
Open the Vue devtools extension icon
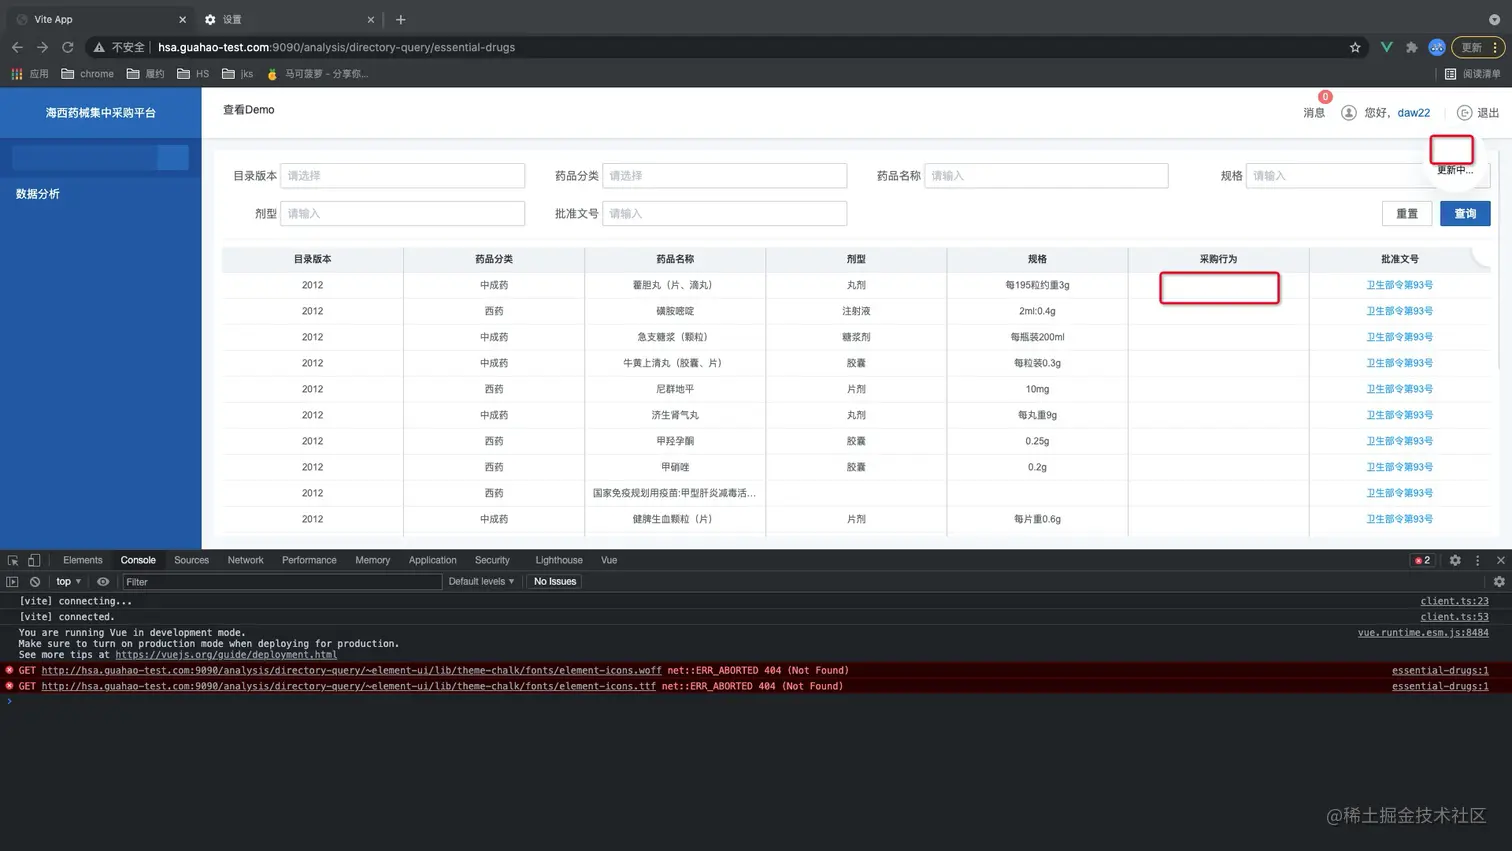pyautogui.click(x=1386, y=47)
